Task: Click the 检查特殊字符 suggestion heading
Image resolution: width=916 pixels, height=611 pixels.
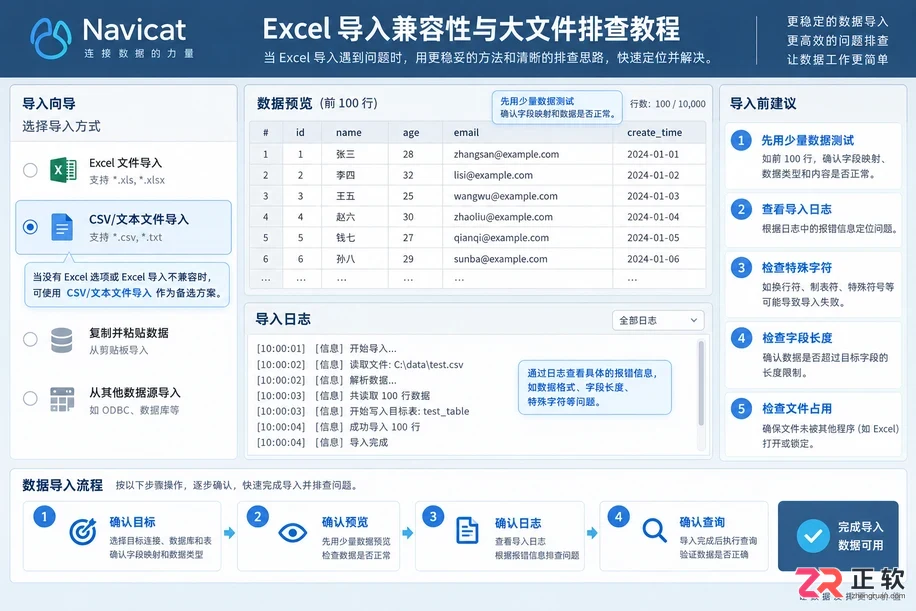Action: (796, 268)
